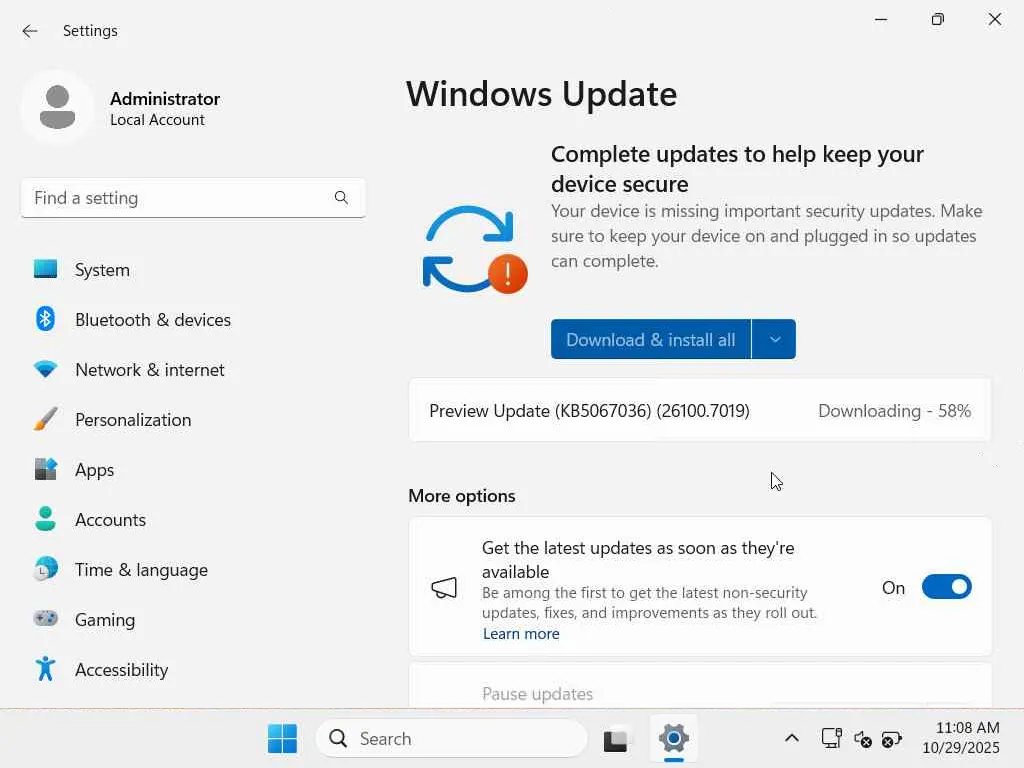Open the Windows Start menu

tap(282, 739)
